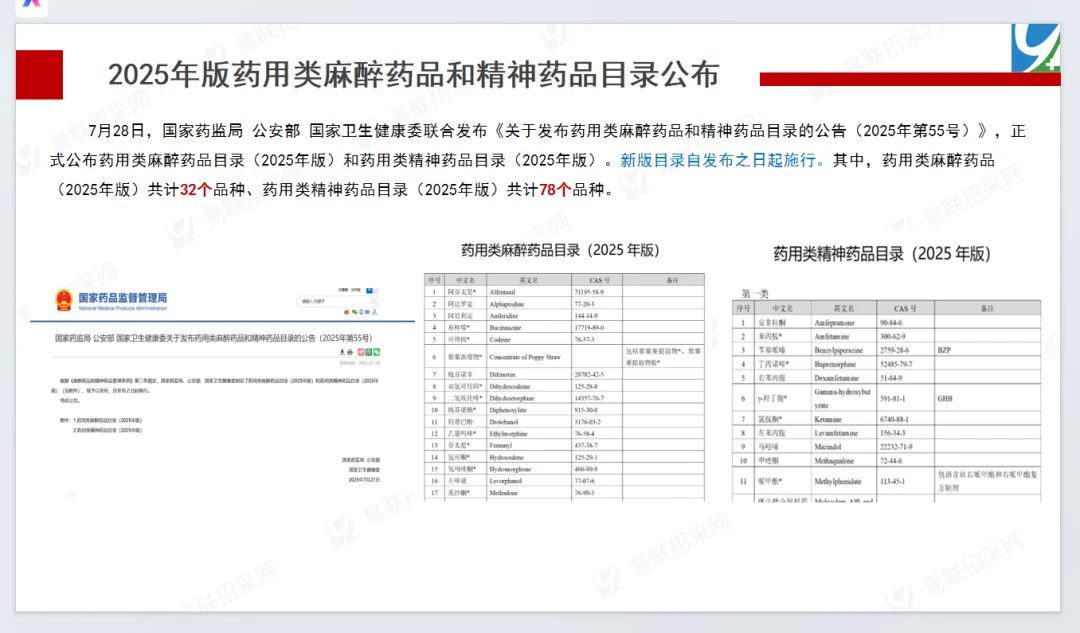
Task: Open attachment link 2.药用类精神药品目录（2025年版）
Action: (107, 430)
